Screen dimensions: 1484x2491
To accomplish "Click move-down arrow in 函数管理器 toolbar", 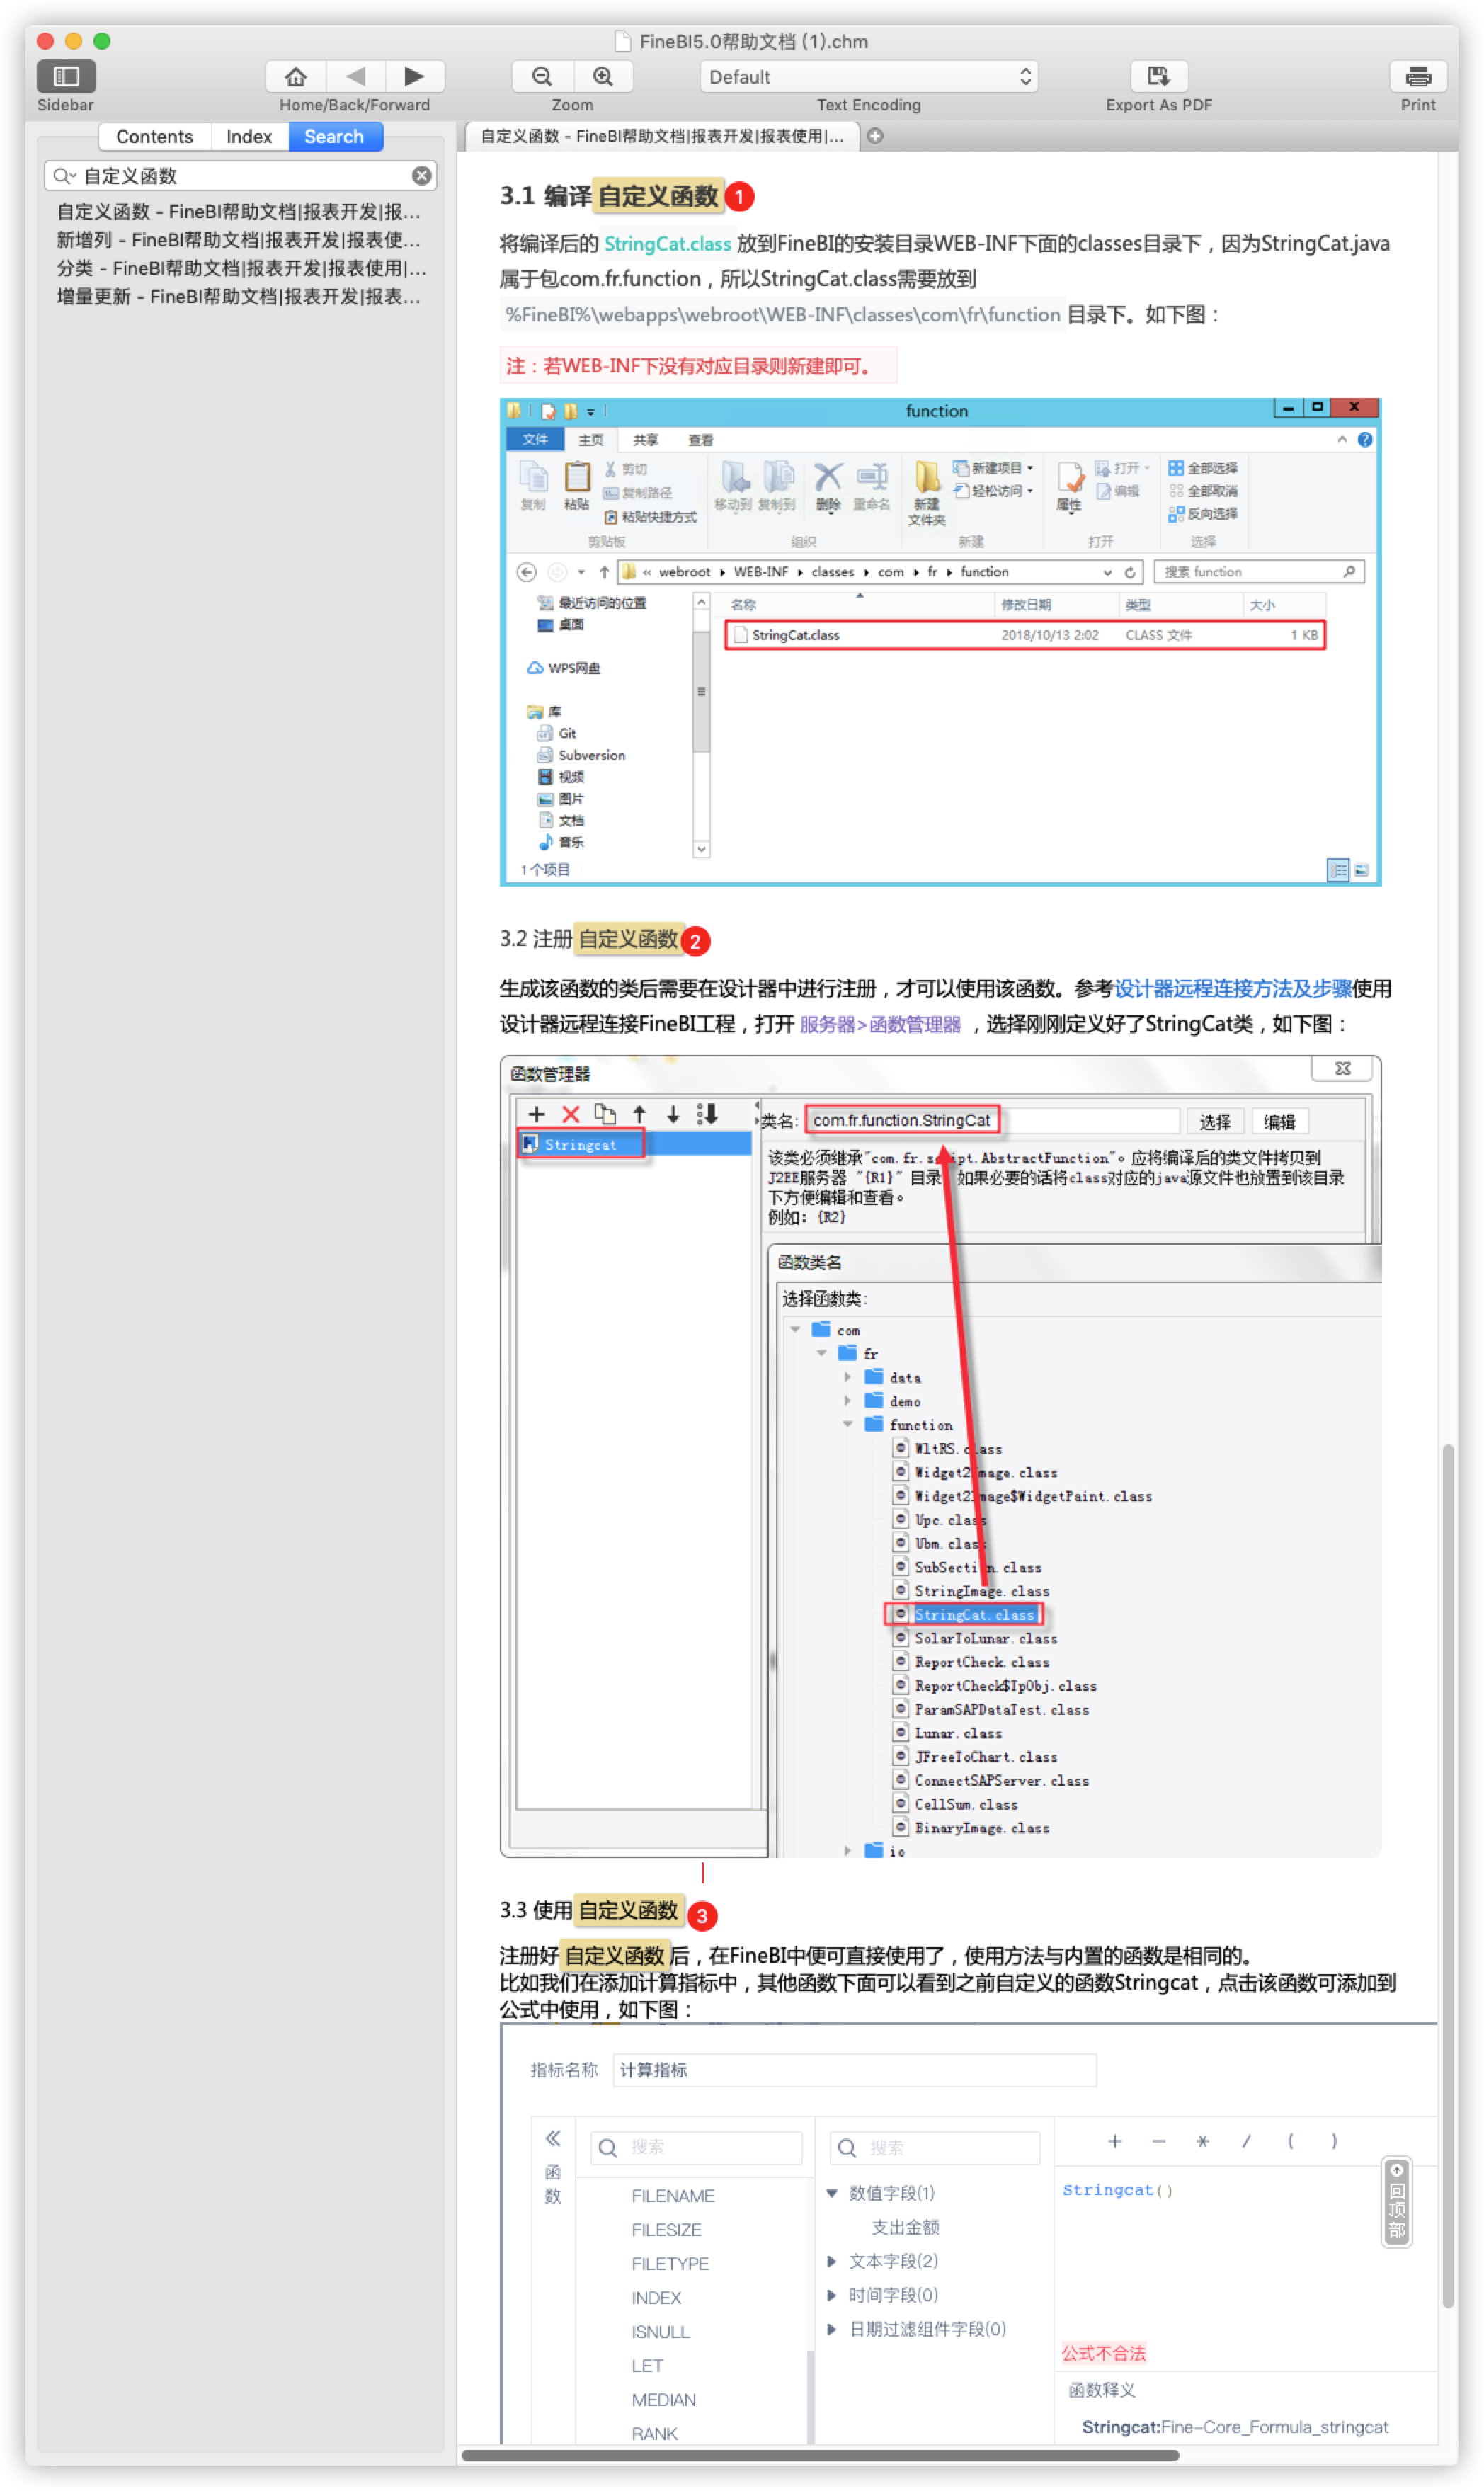I will tap(673, 1113).
